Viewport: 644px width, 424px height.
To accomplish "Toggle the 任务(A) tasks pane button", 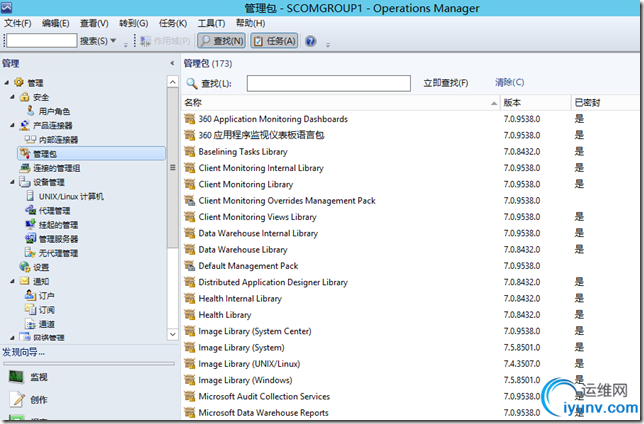I will [274, 41].
